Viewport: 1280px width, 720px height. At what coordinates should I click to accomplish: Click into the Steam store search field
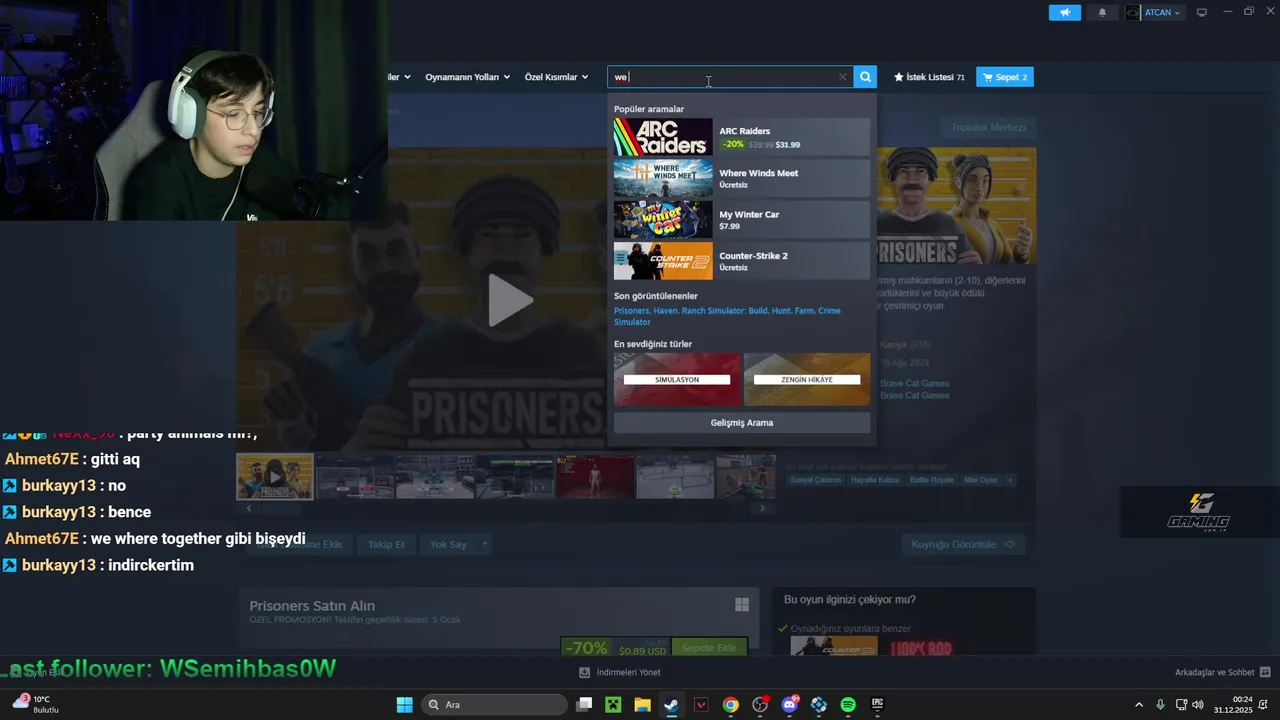[x=730, y=77]
